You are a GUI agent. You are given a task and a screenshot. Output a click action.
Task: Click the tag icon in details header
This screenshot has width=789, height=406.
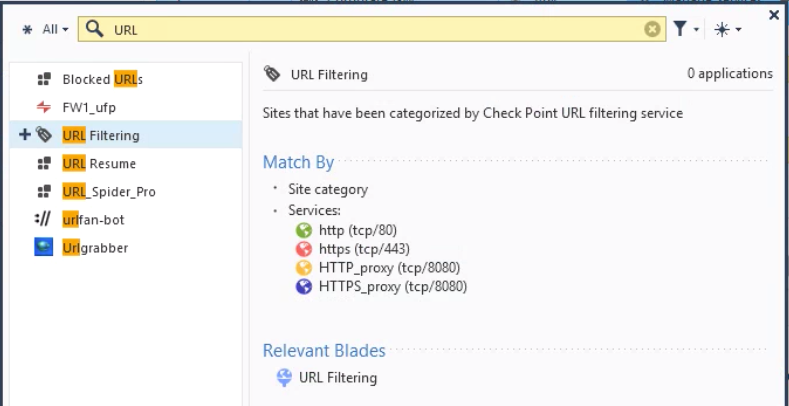[x=272, y=74]
